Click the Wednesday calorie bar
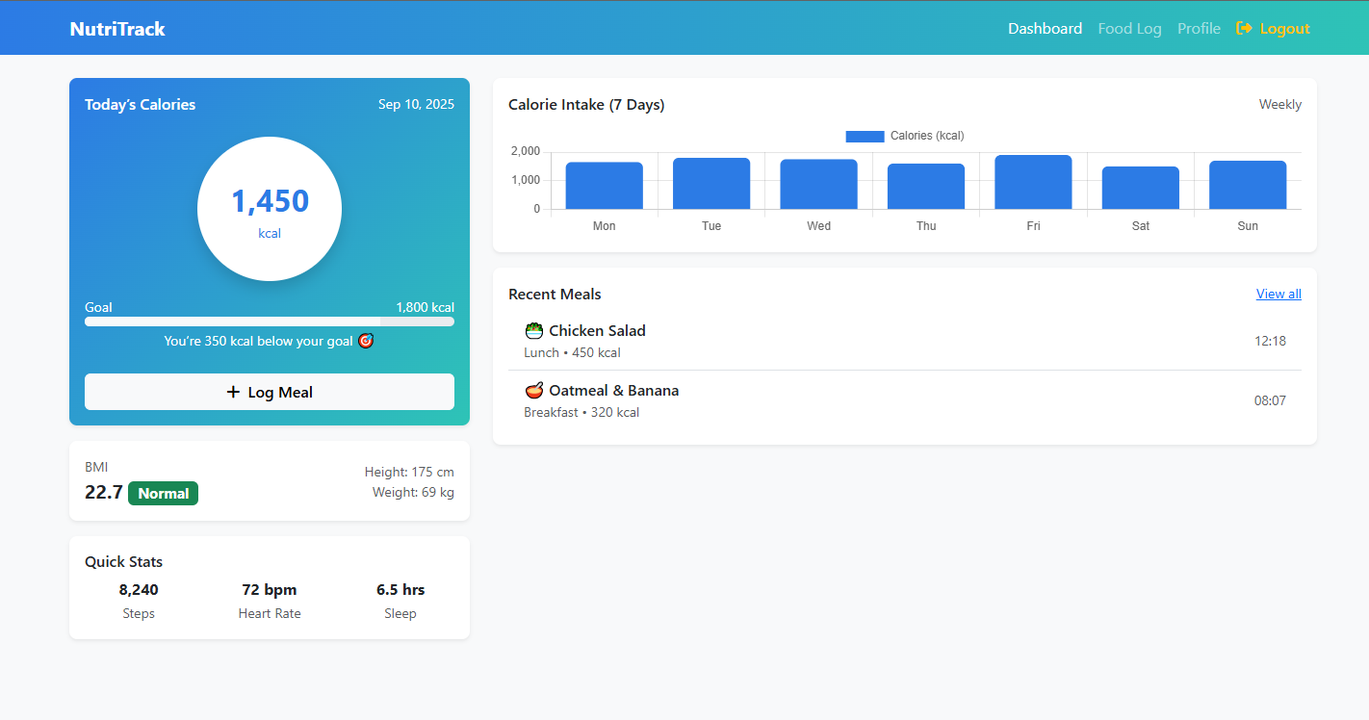The height and width of the screenshot is (720, 1369). click(819, 184)
